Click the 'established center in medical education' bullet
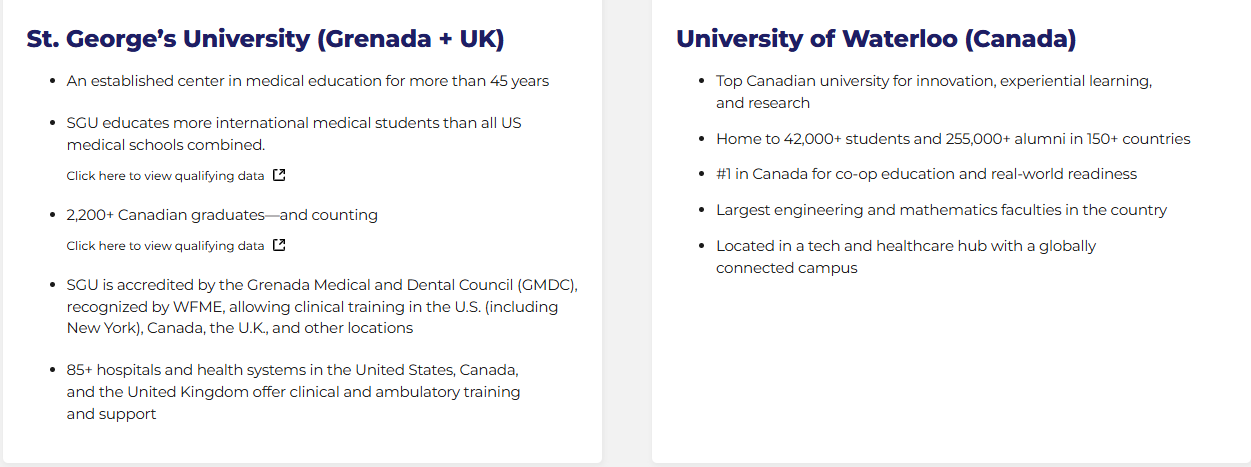Image resolution: width=1251 pixels, height=467 pixels. (308, 81)
